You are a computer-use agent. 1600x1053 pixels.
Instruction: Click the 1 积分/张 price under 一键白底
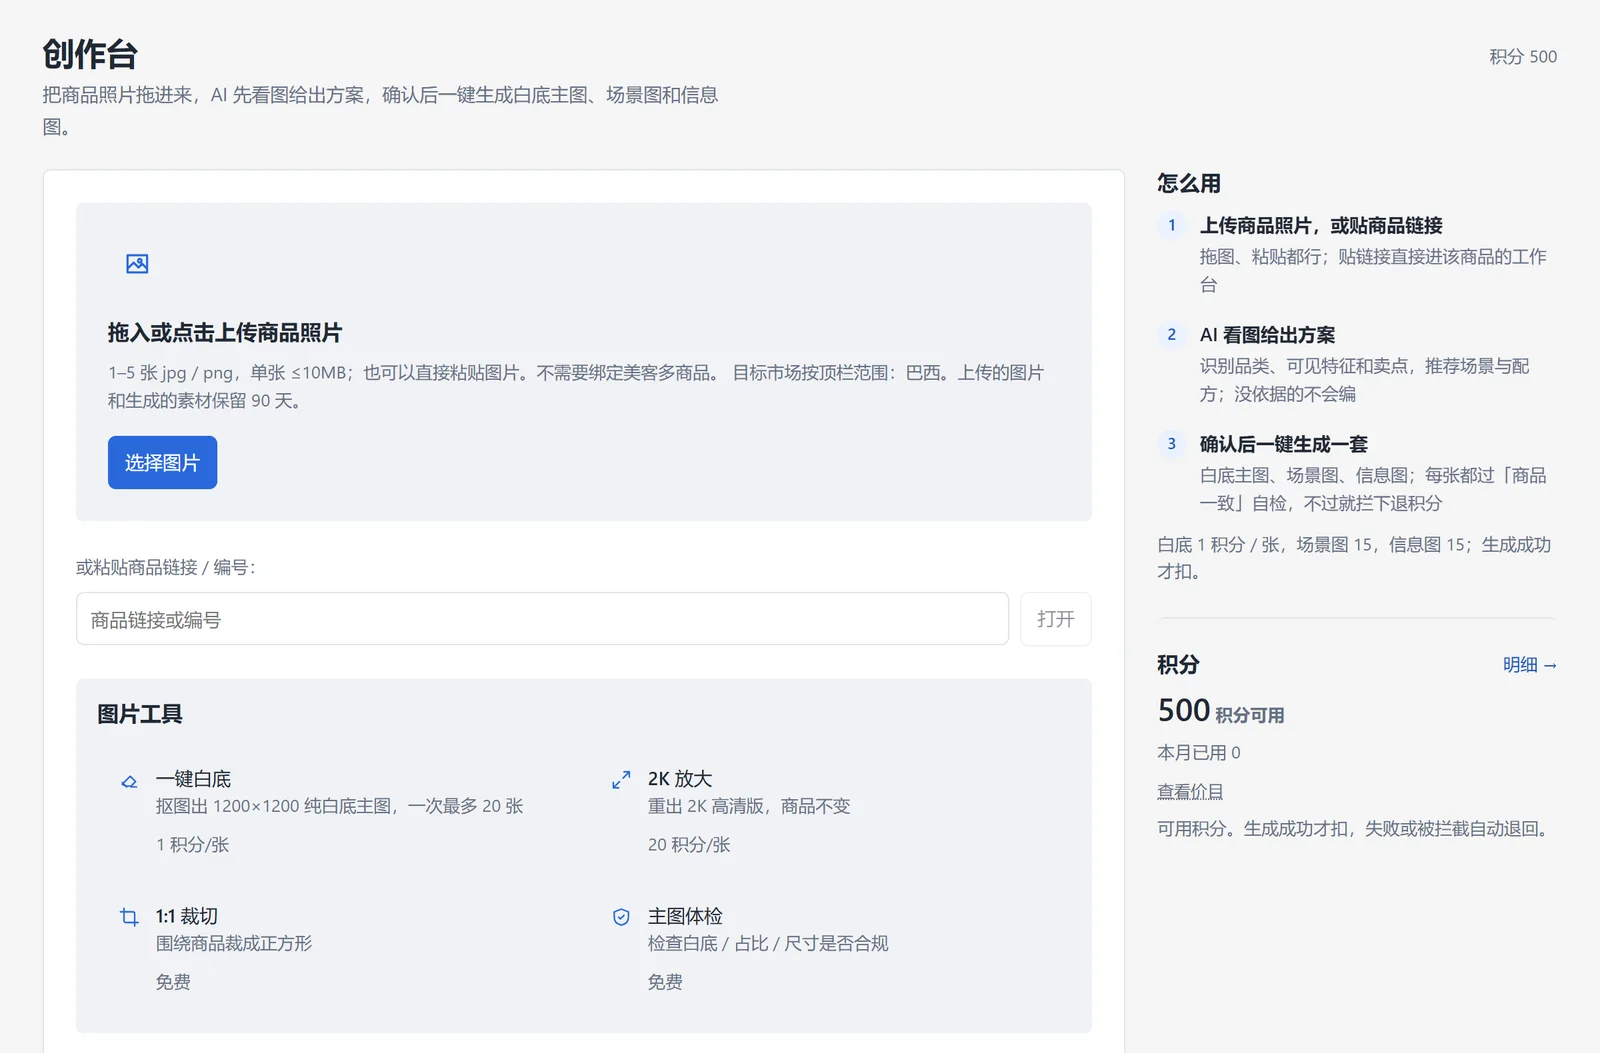point(192,845)
